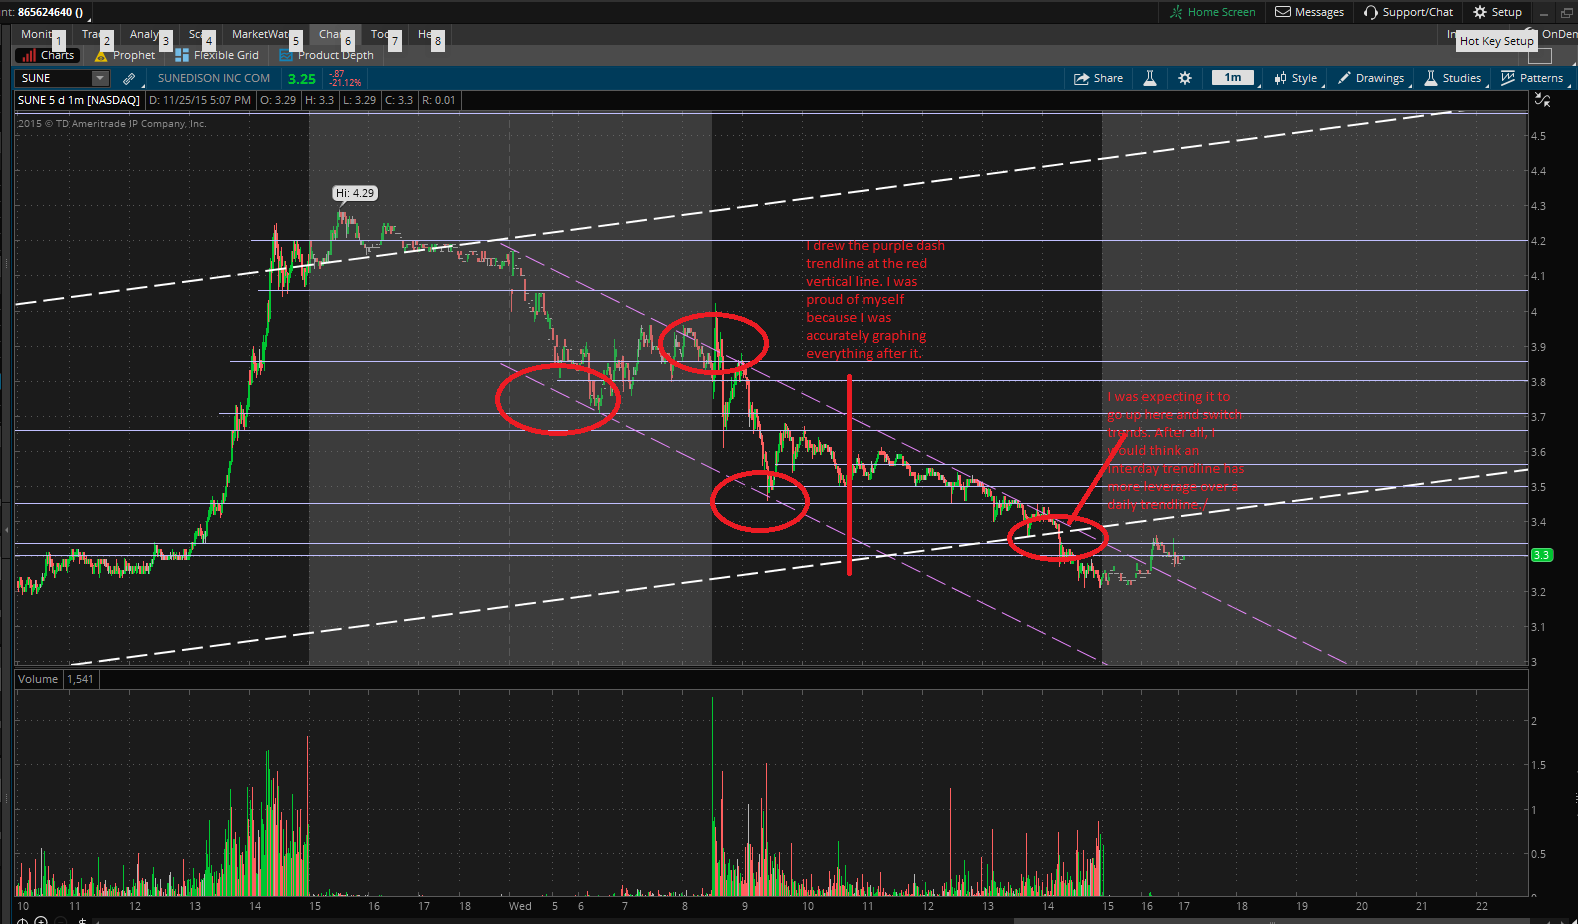The height and width of the screenshot is (924, 1578).
Task: Open the Studies dropdown
Action: click(1453, 78)
